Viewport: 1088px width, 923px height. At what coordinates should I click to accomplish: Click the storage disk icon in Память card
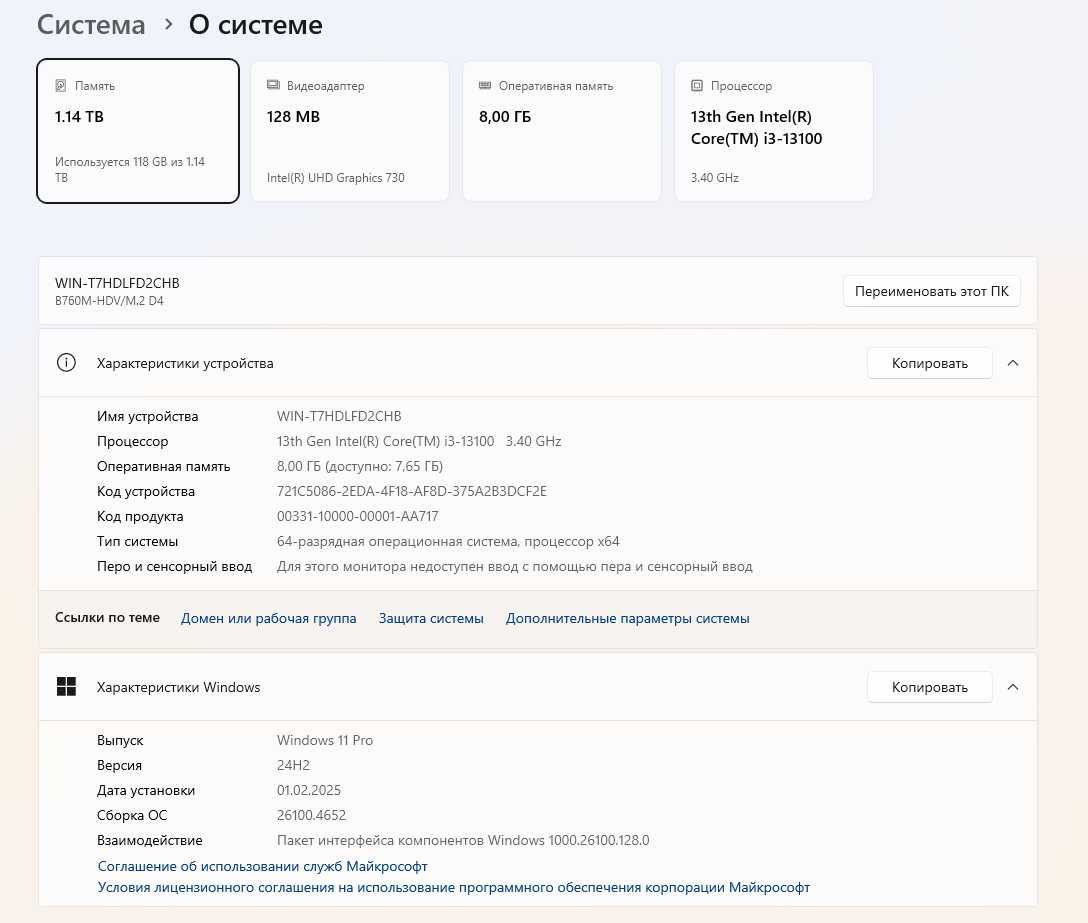[x=61, y=85]
